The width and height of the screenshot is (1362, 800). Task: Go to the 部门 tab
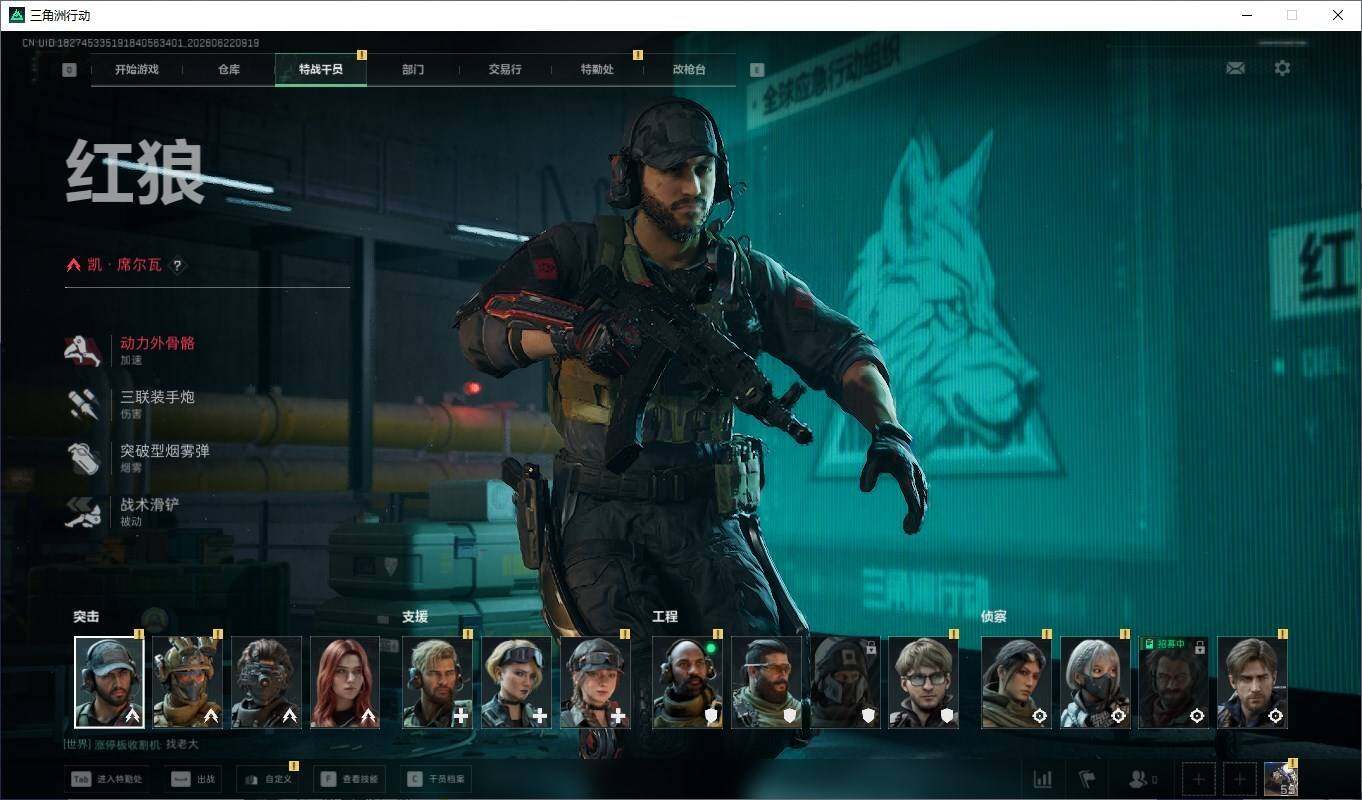[413, 70]
